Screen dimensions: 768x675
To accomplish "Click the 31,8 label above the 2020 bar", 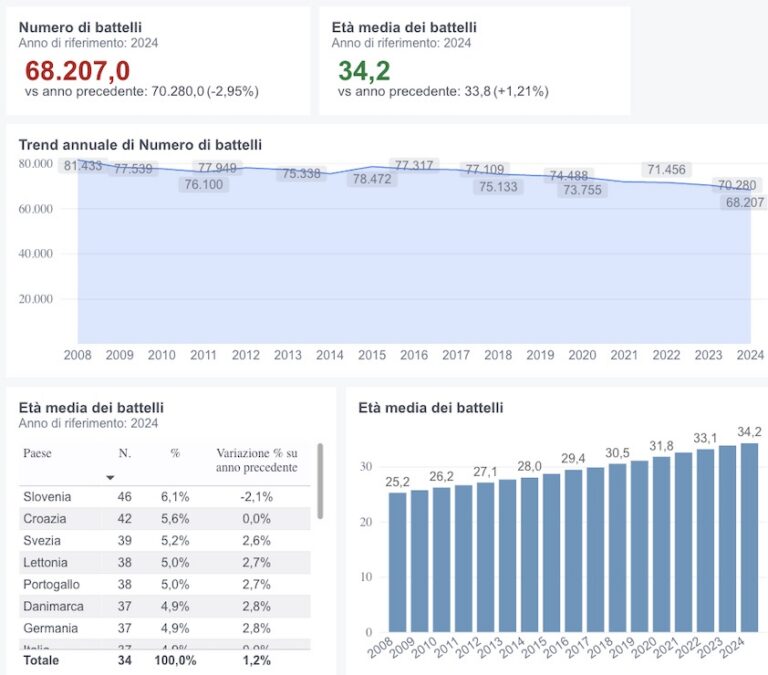I will pos(661,446).
